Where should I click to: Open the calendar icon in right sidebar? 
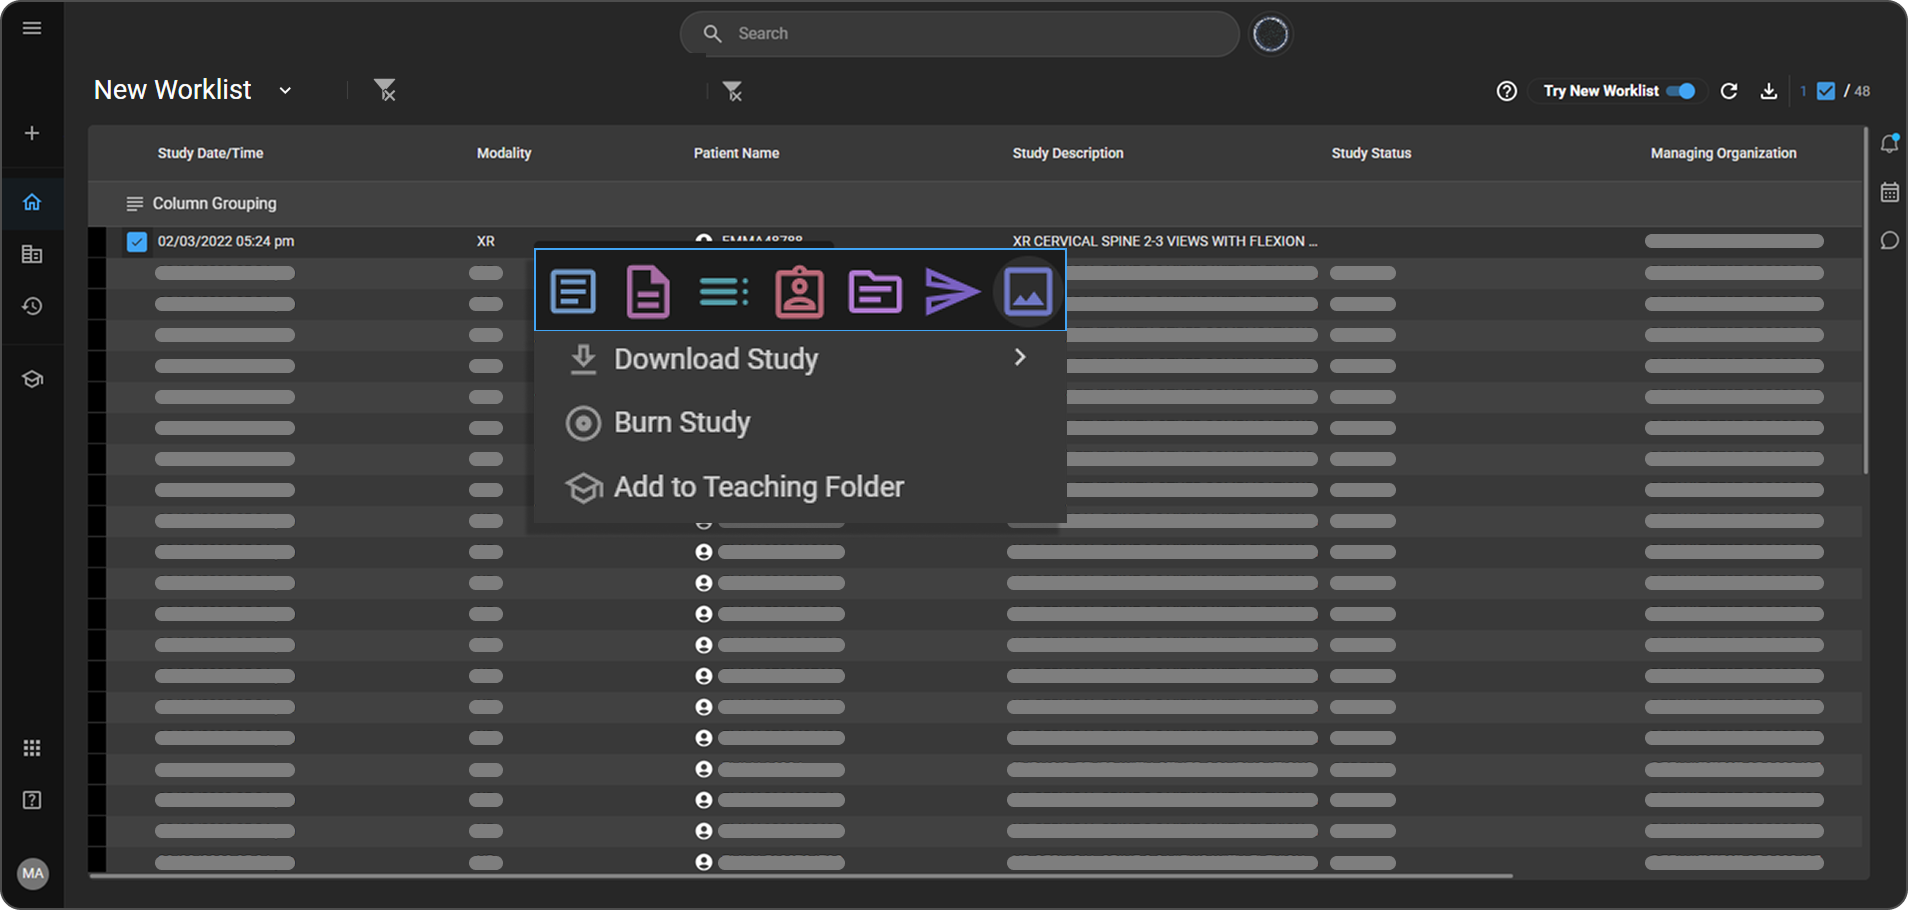pos(1889,193)
